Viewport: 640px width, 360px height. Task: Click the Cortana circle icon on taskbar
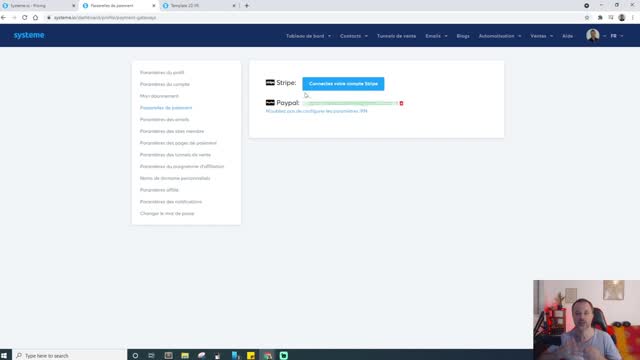click(x=135, y=356)
